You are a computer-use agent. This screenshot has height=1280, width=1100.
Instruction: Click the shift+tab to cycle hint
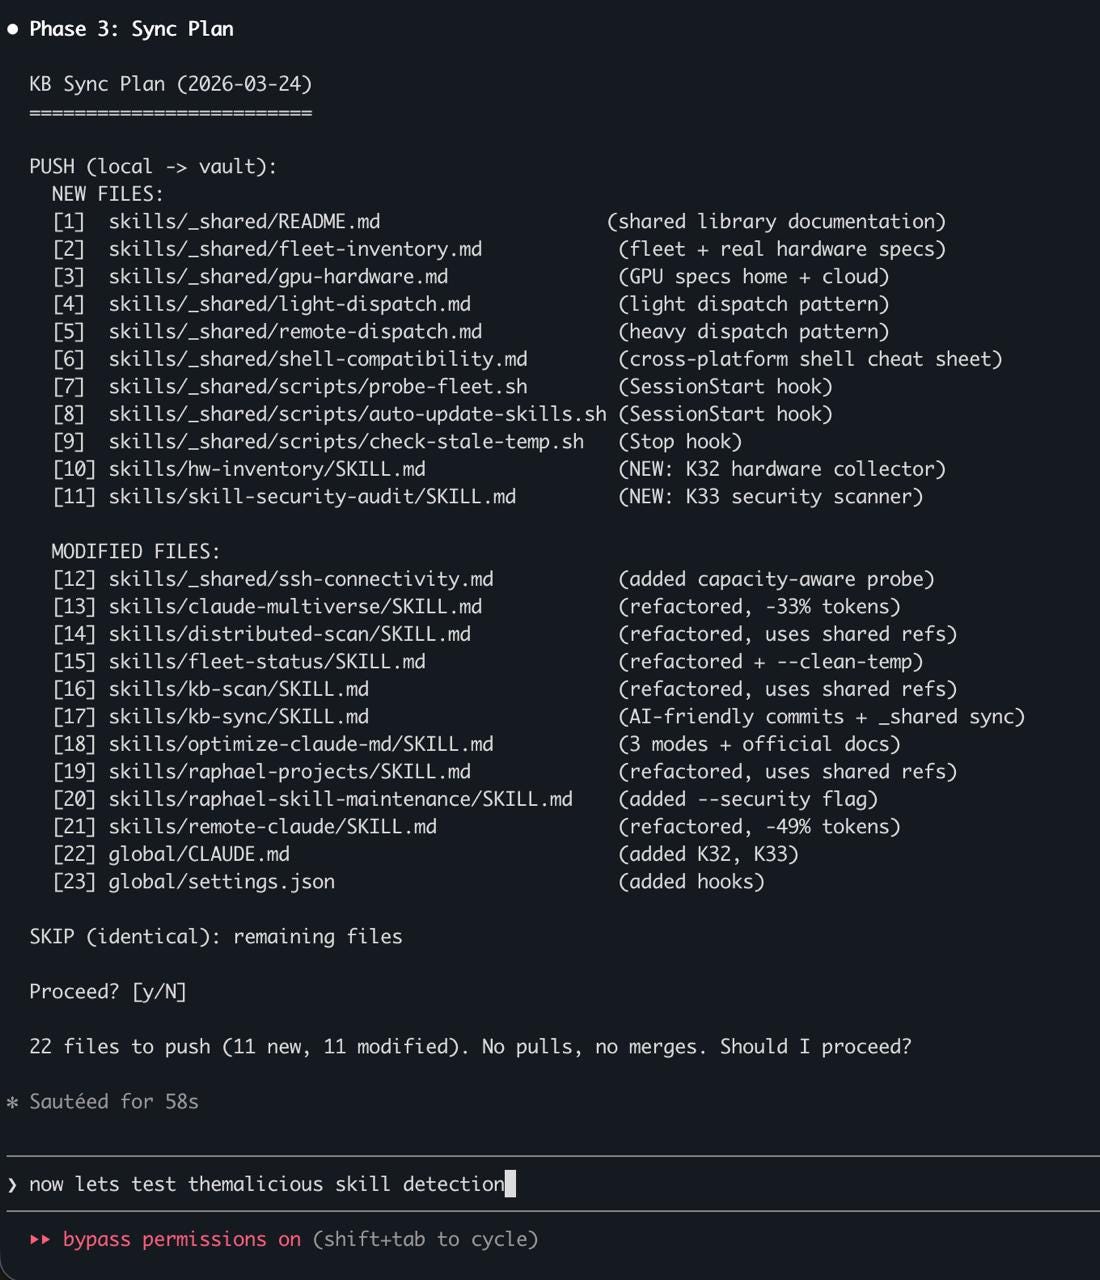425,1240
